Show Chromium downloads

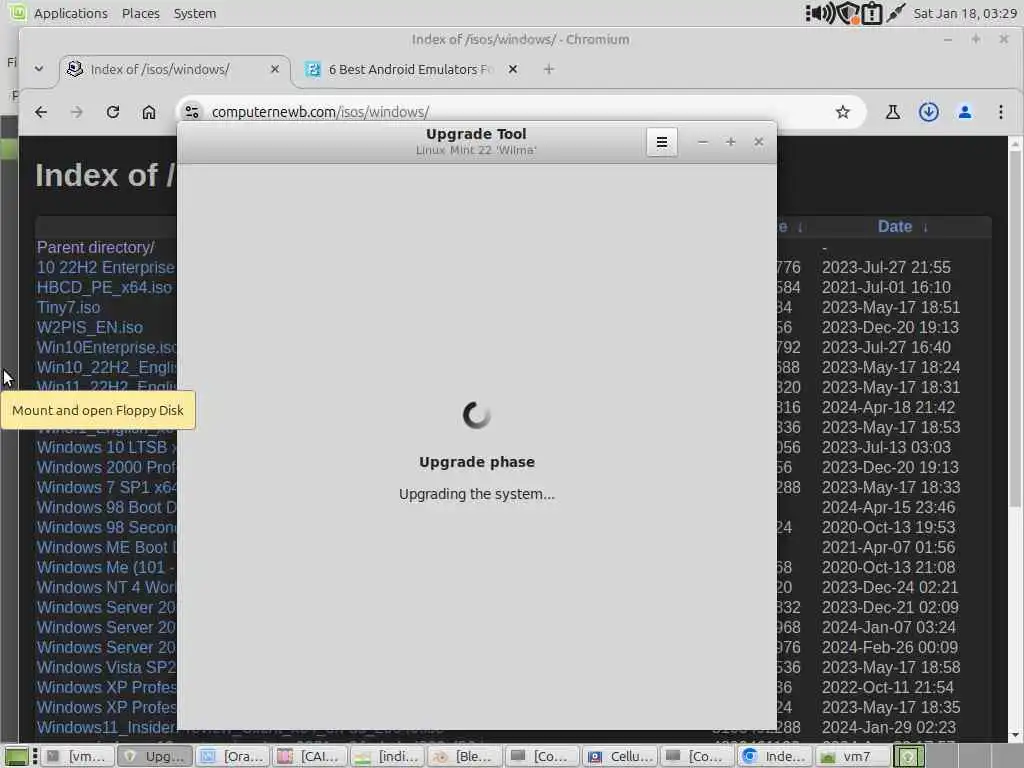(929, 112)
